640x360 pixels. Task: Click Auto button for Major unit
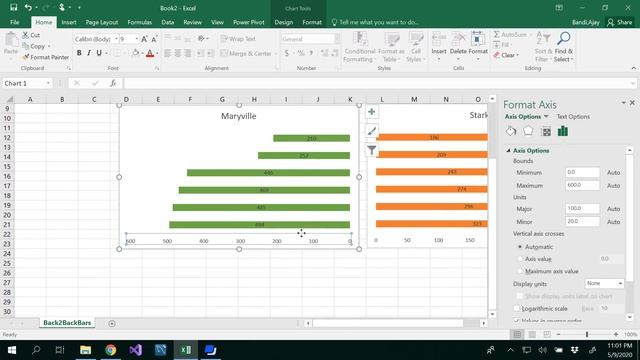613,209
